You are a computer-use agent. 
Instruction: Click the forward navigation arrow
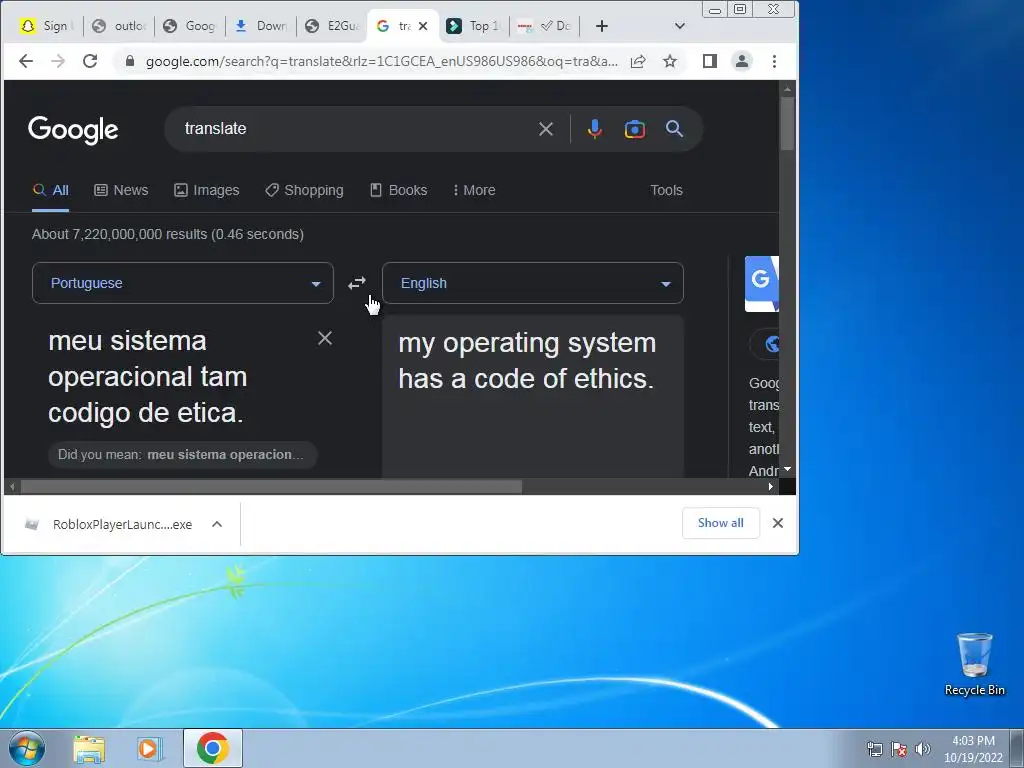(58, 61)
